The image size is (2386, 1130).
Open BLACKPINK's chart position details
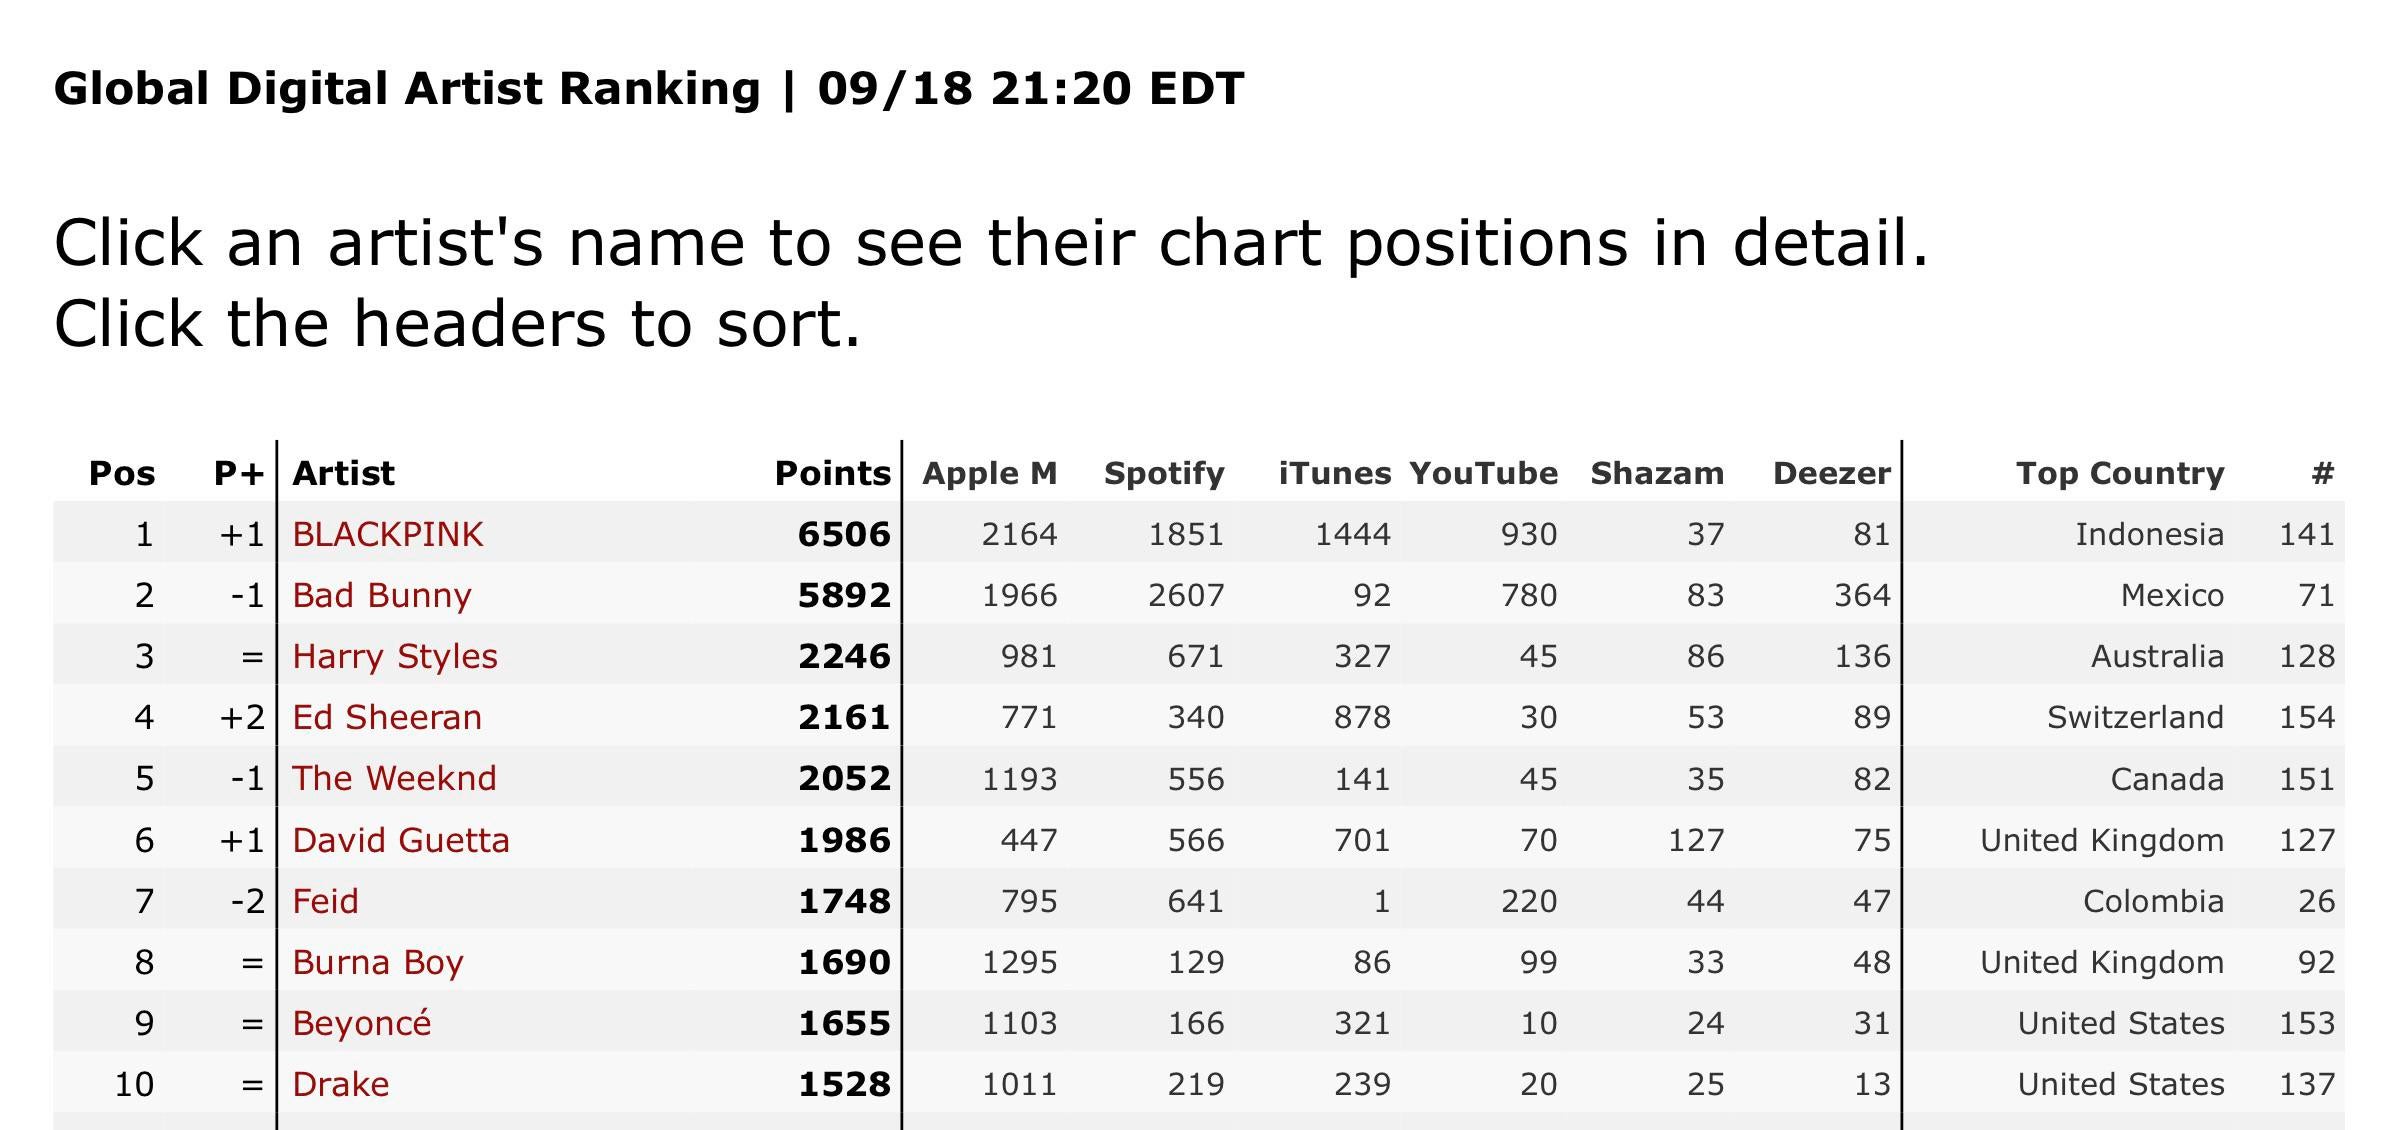coord(387,534)
